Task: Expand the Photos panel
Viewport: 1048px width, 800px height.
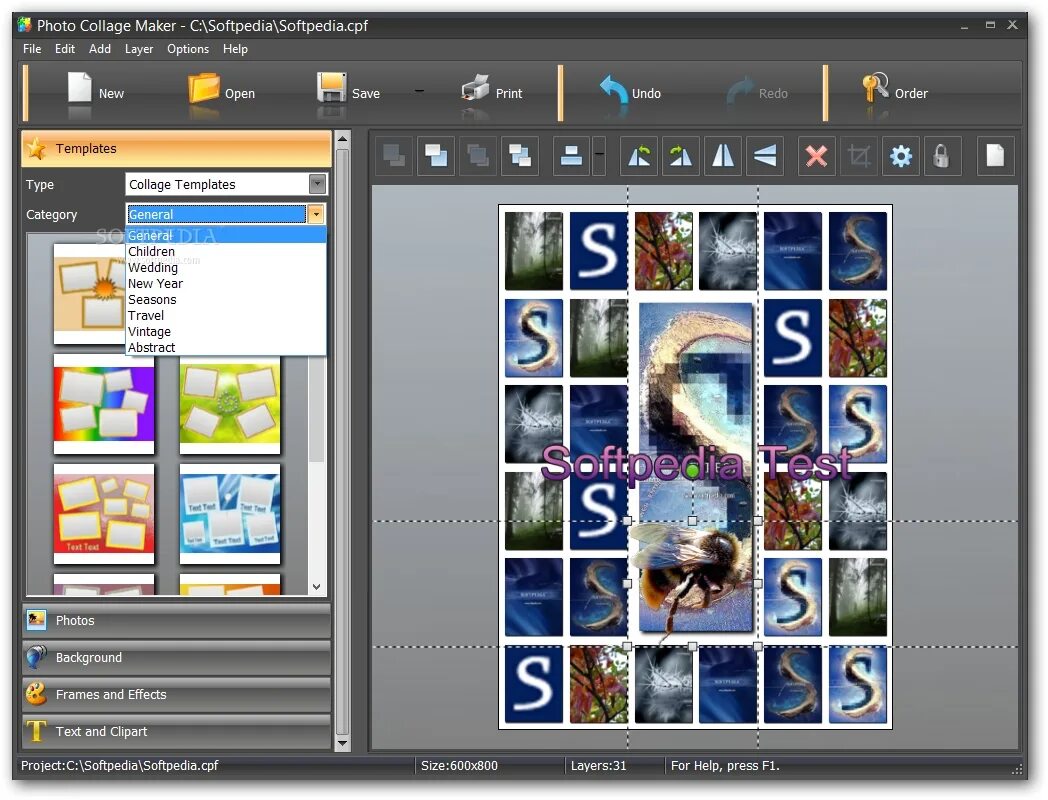Action: tap(176, 620)
